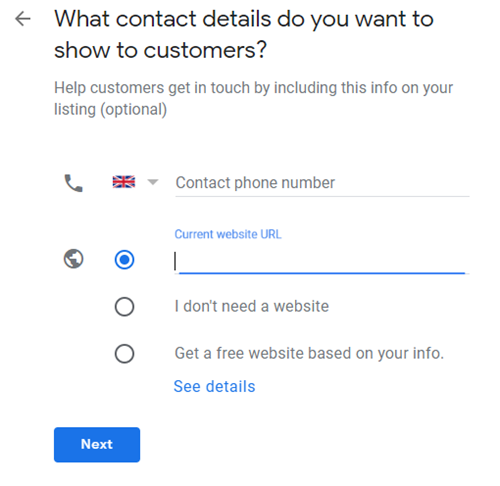
Task: Click the underline of the URL input
Action: tap(322, 273)
